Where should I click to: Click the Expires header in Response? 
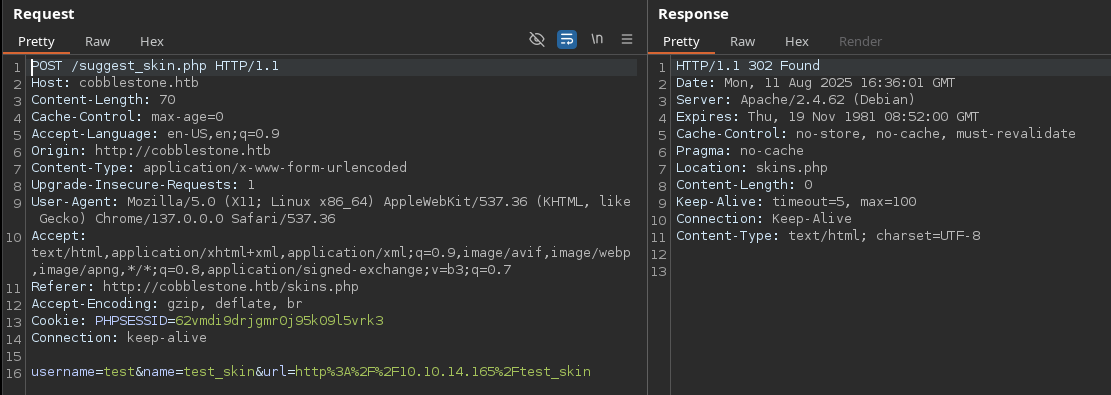[x=828, y=117]
